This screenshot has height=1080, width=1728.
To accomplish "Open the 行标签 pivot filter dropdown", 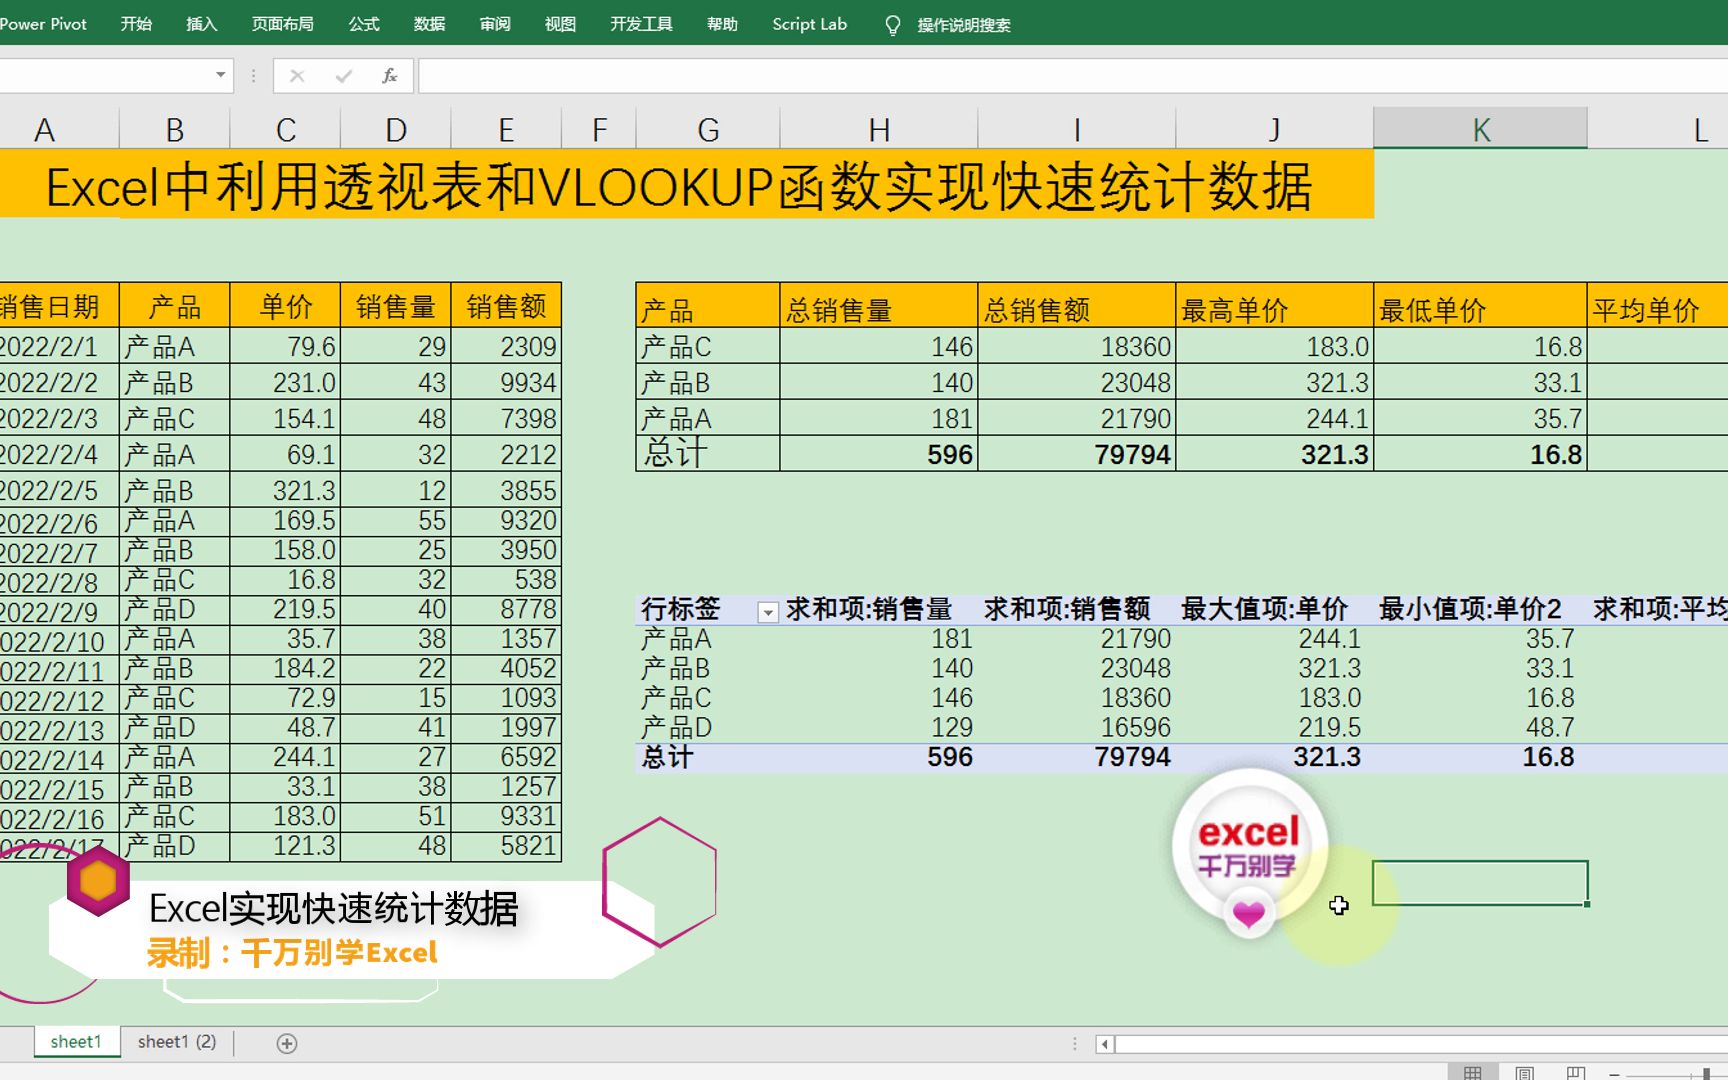I will 766,610.
